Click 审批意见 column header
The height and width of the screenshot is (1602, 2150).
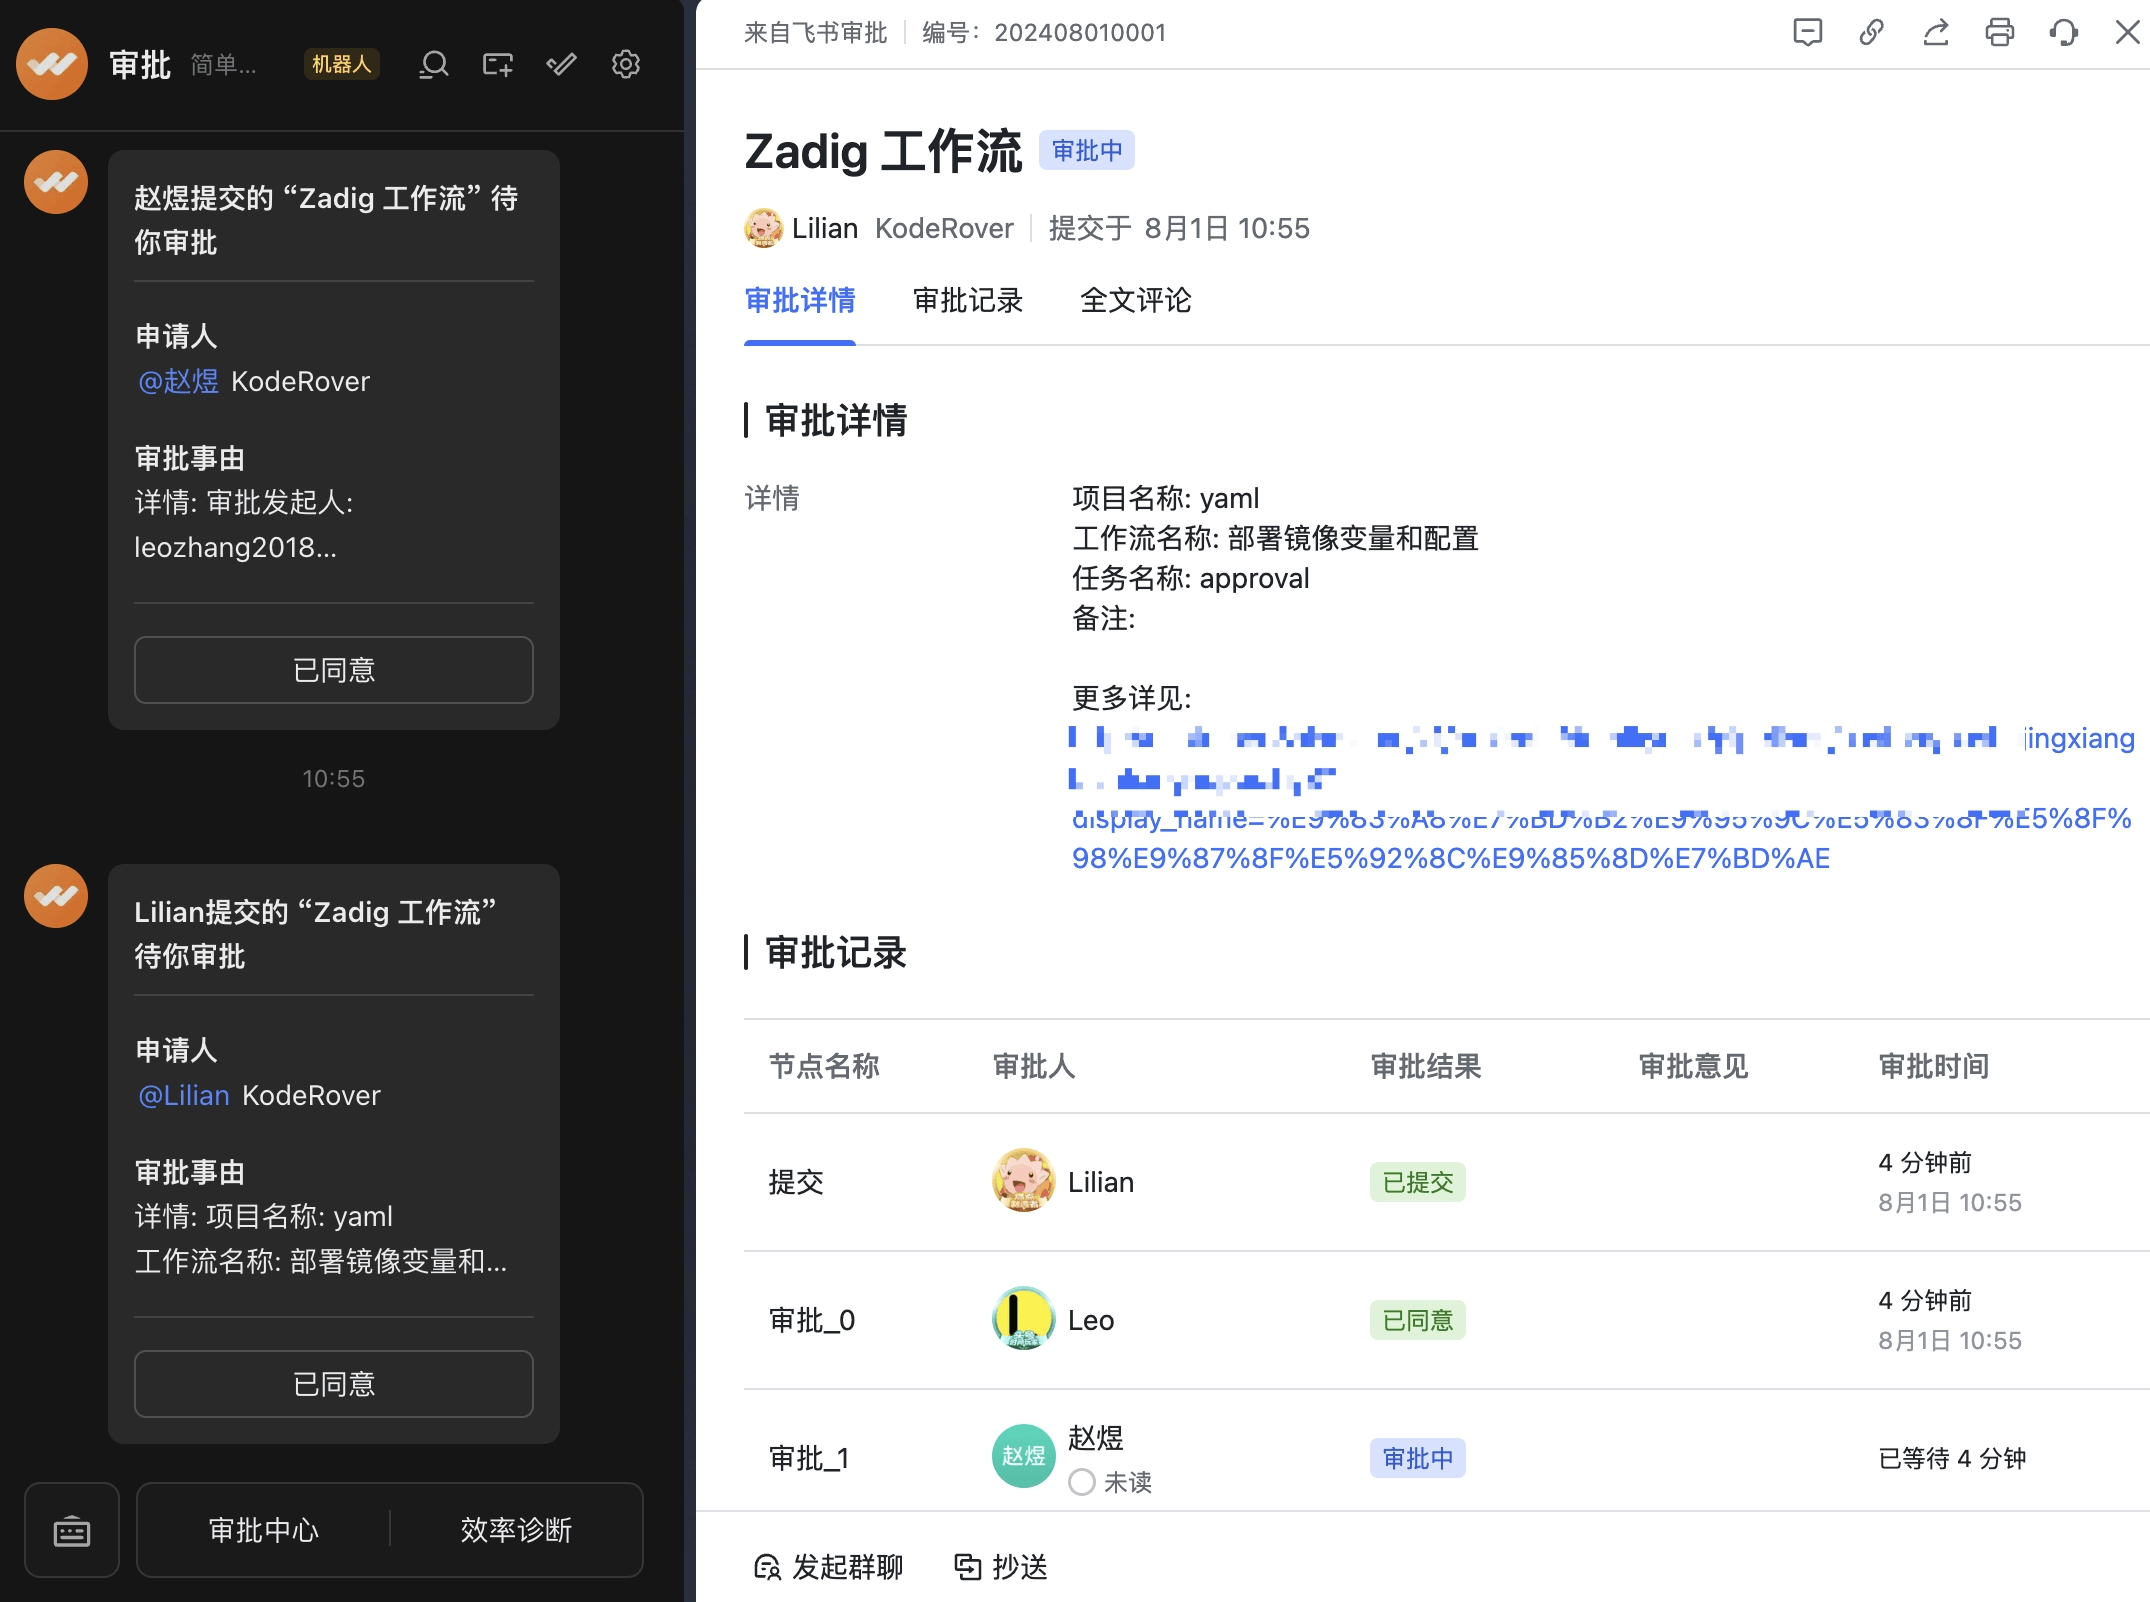(x=1694, y=1066)
